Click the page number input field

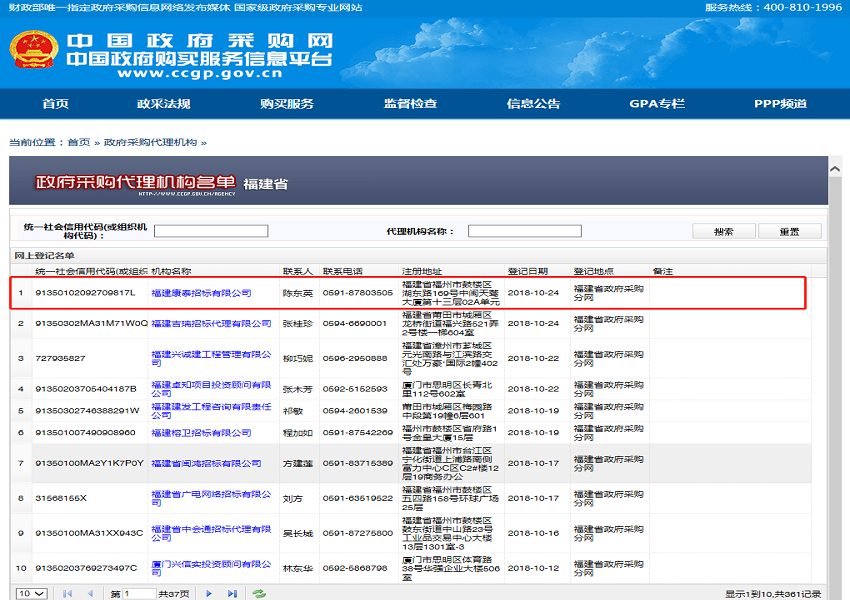140,594
